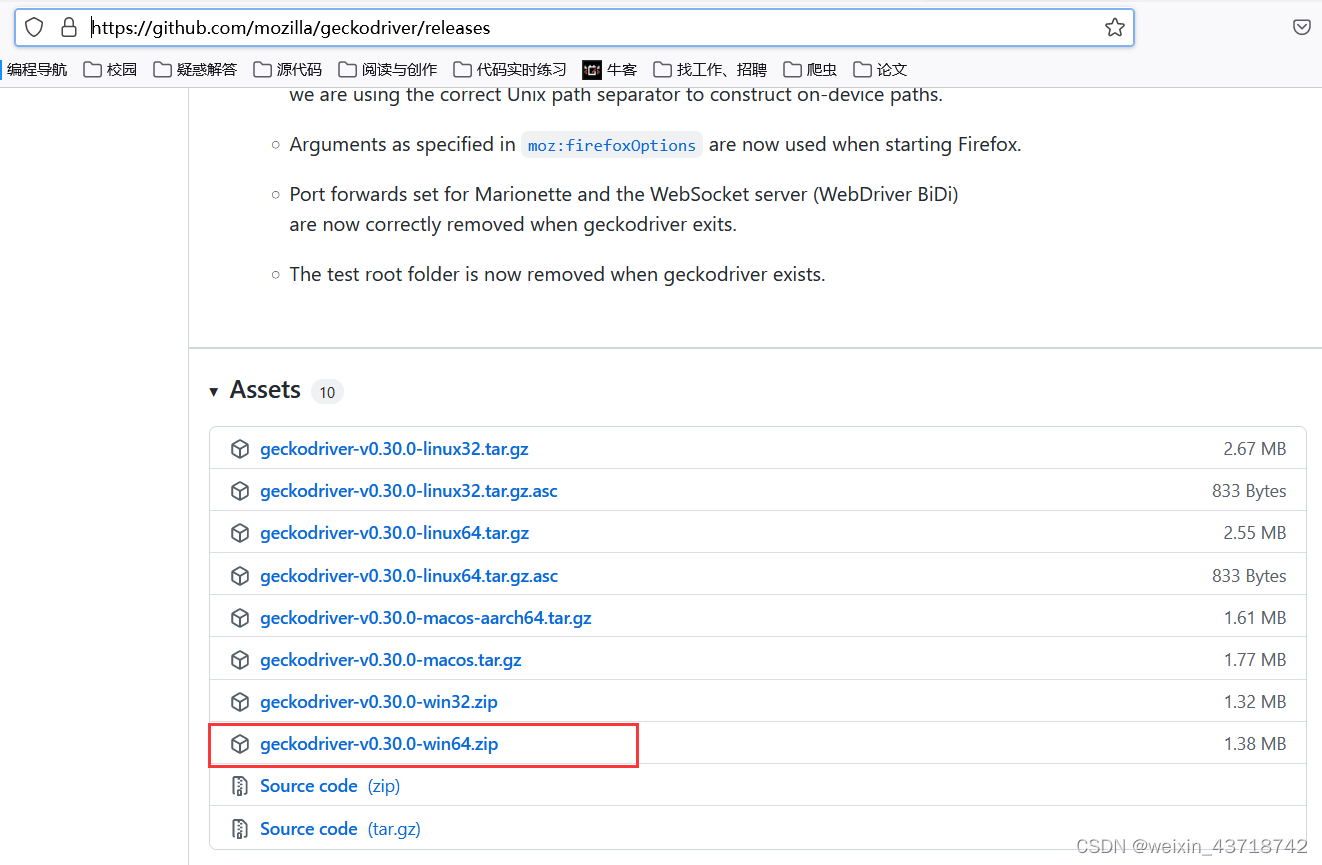Click the Assets count badge 10
This screenshot has height=865, width=1322.
tap(327, 392)
